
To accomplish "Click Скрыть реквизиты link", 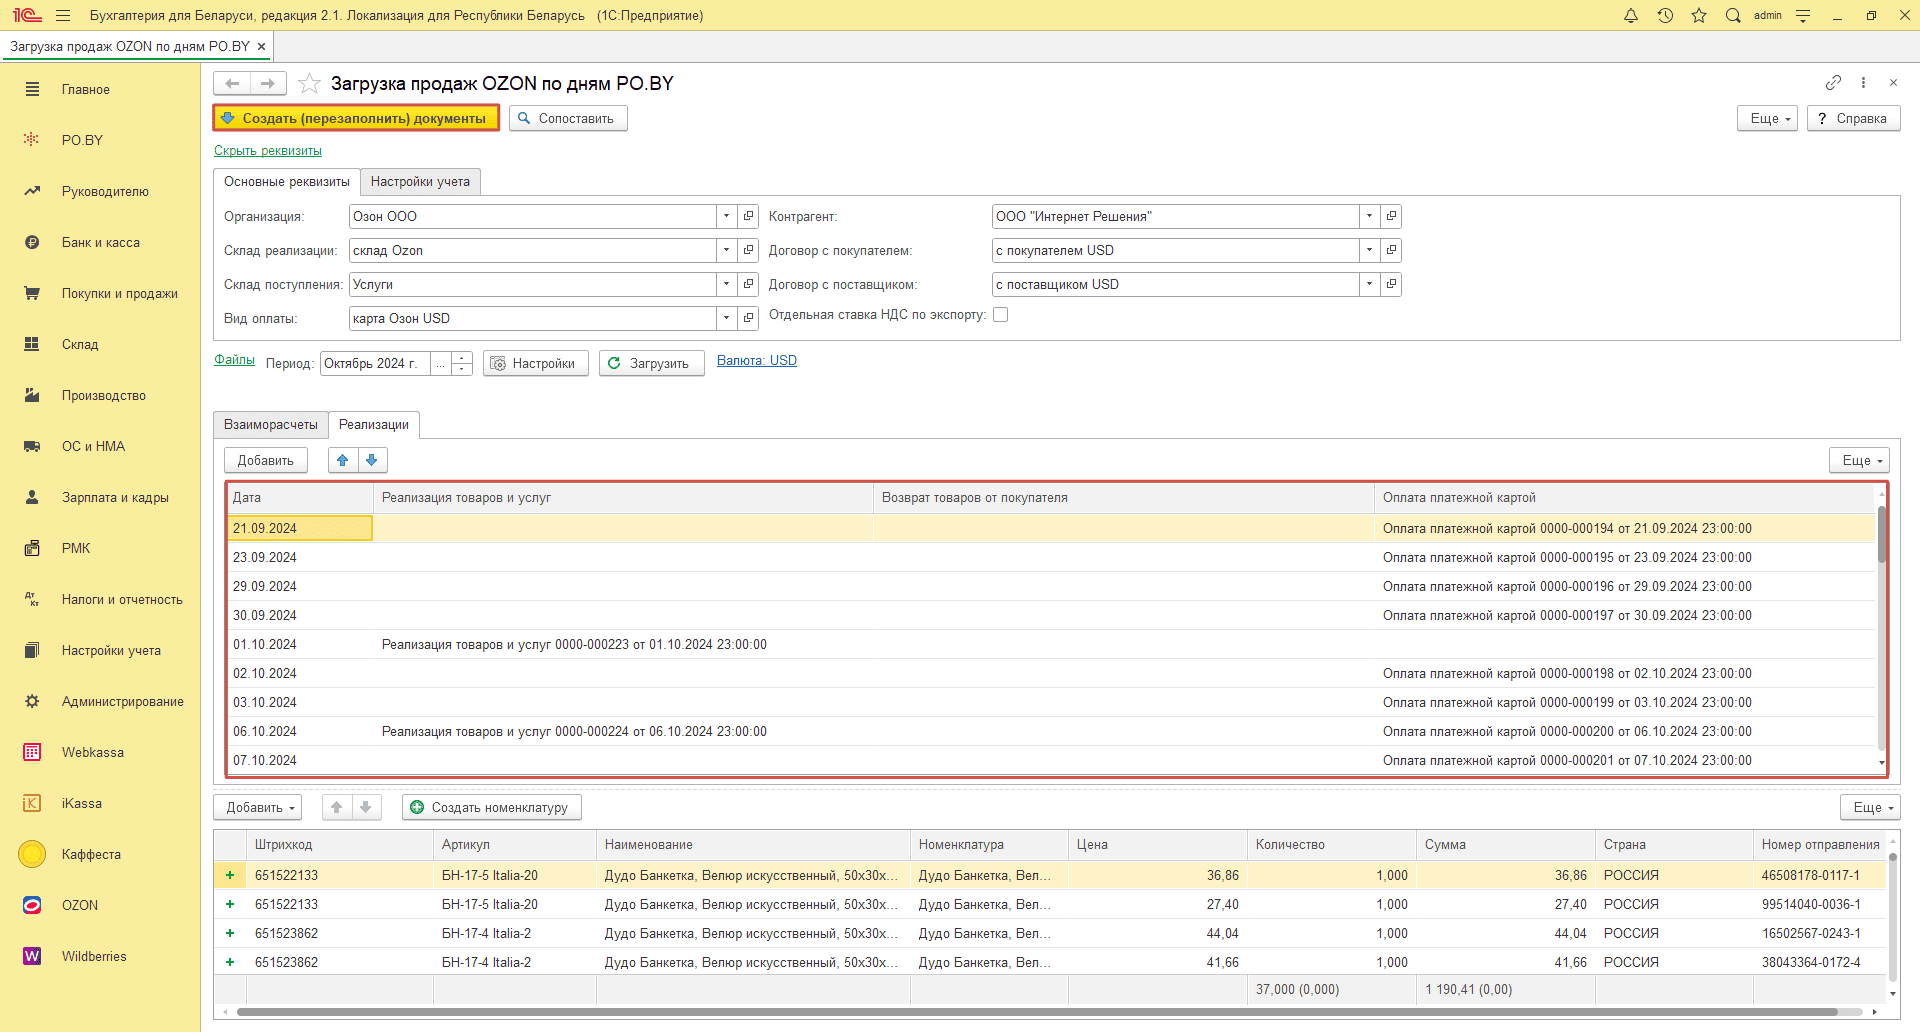I will click(x=268, y=151).
